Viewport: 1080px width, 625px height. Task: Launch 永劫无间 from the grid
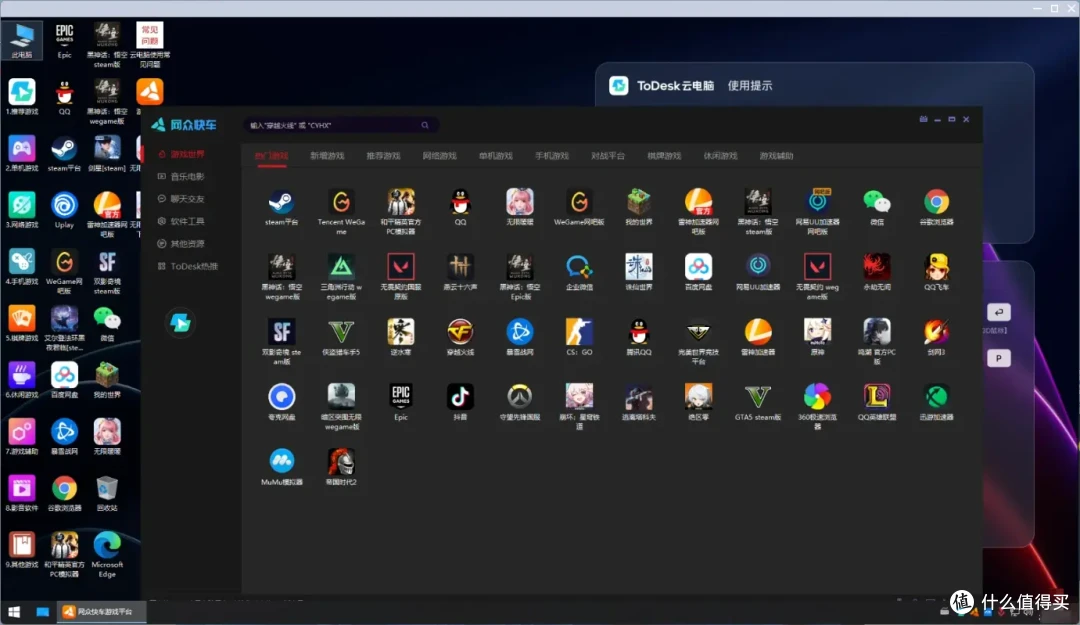pyautogui.click(x=876, y=267)
